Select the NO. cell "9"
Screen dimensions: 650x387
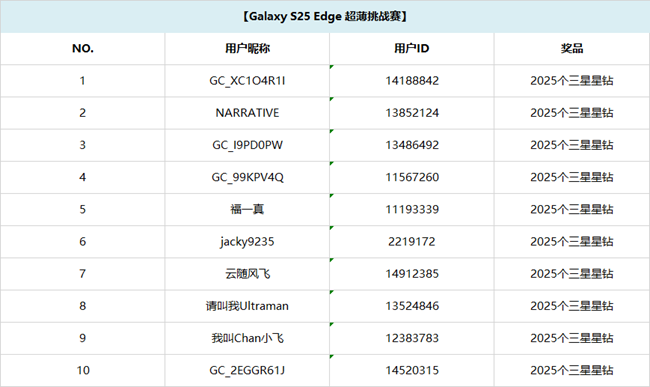pos(82,338)
